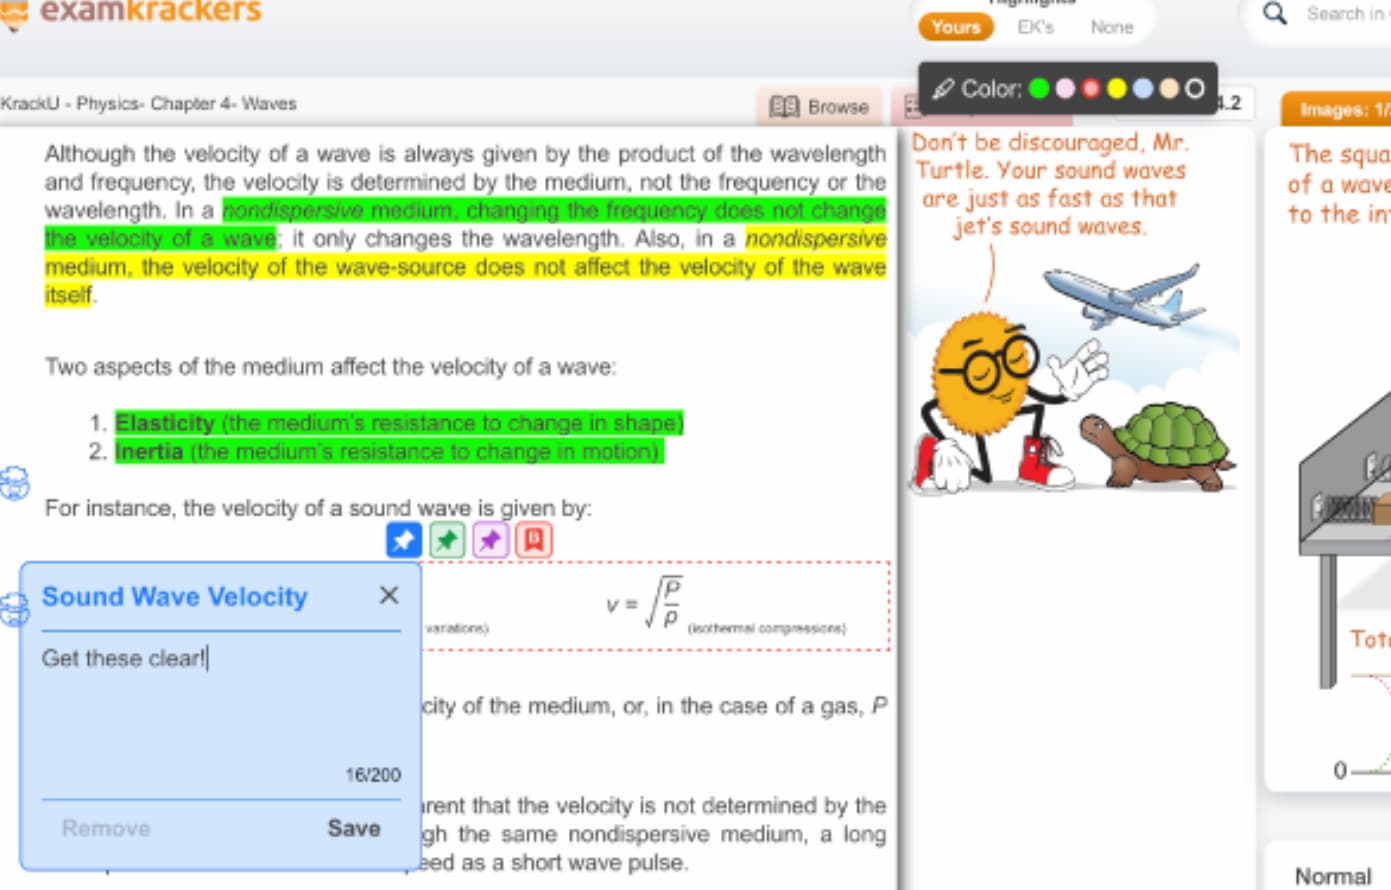Set highlights to None
The image size is (1391, 890).
coord(1112,27)
